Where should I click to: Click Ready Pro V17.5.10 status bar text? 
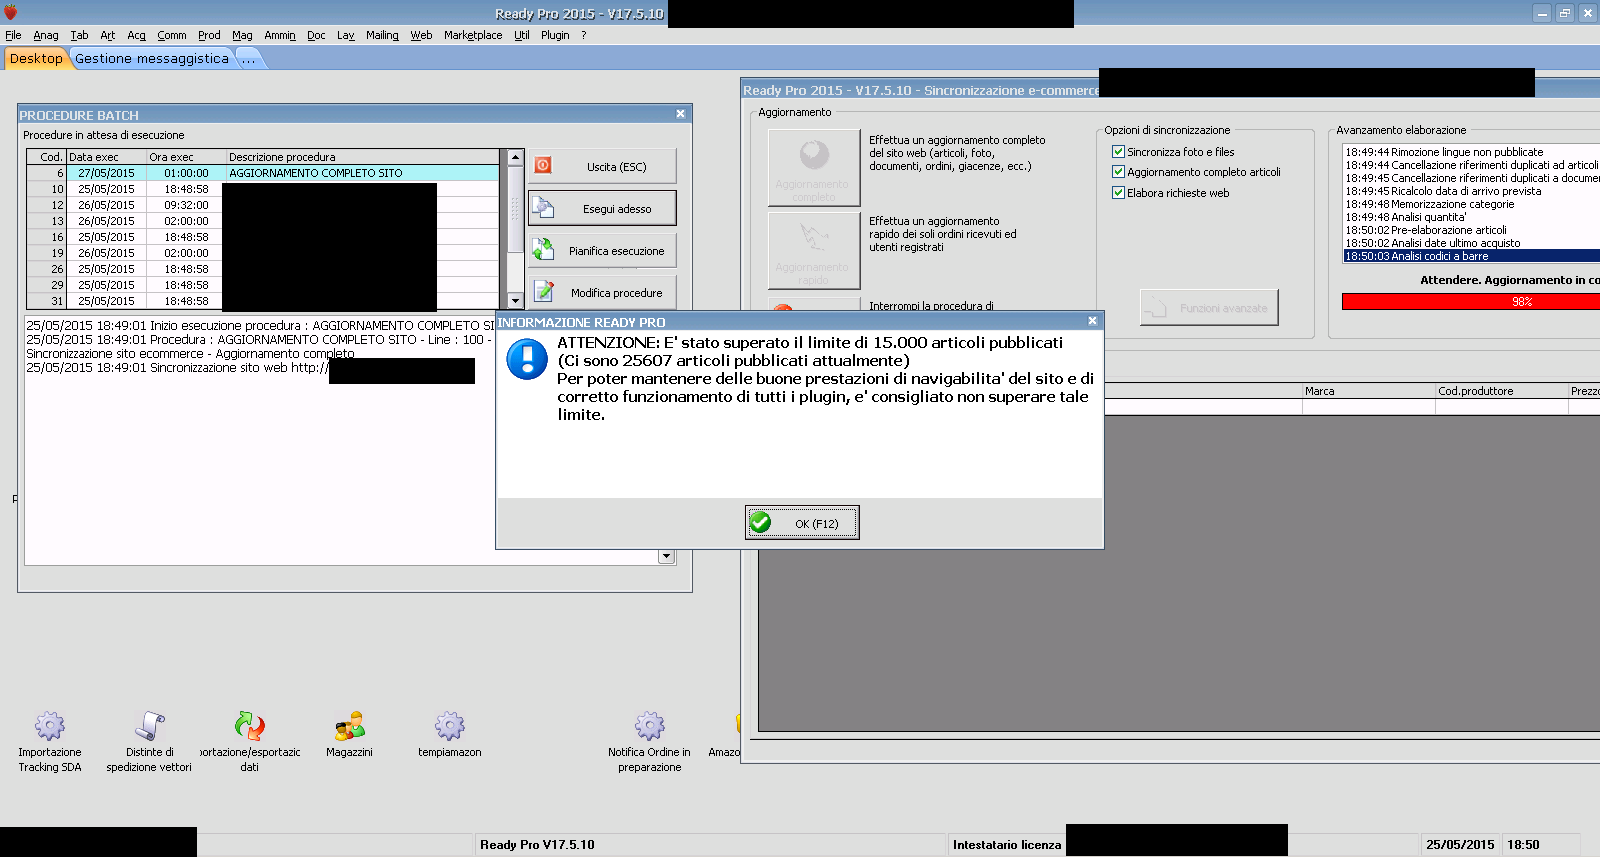pyautogui.click(x=537, y=844)
